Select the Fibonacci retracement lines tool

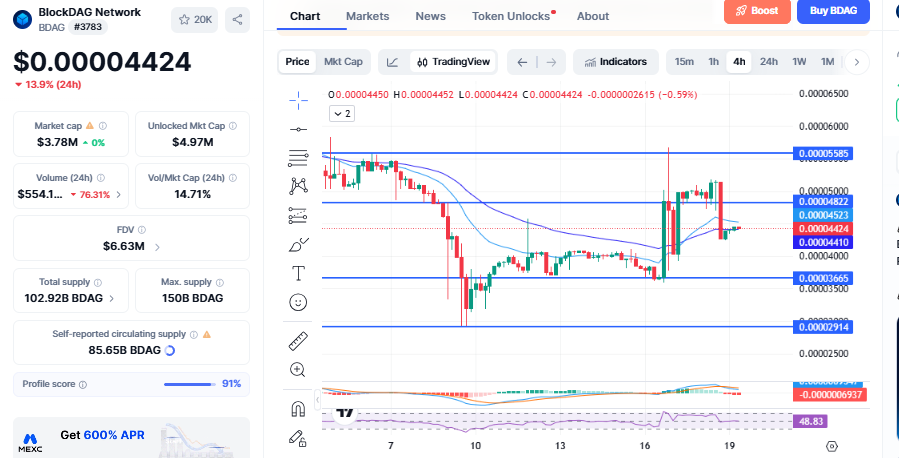tap(298, 158)
